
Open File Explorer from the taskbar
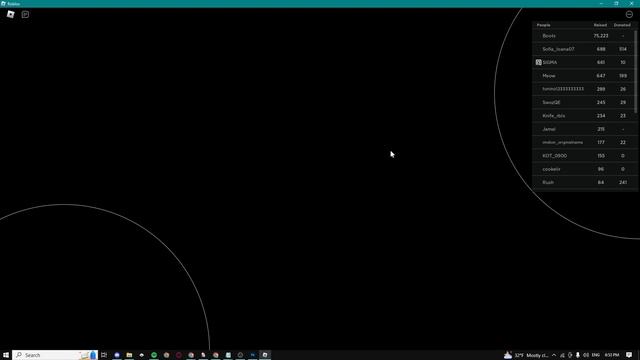(x=129, y=355)
